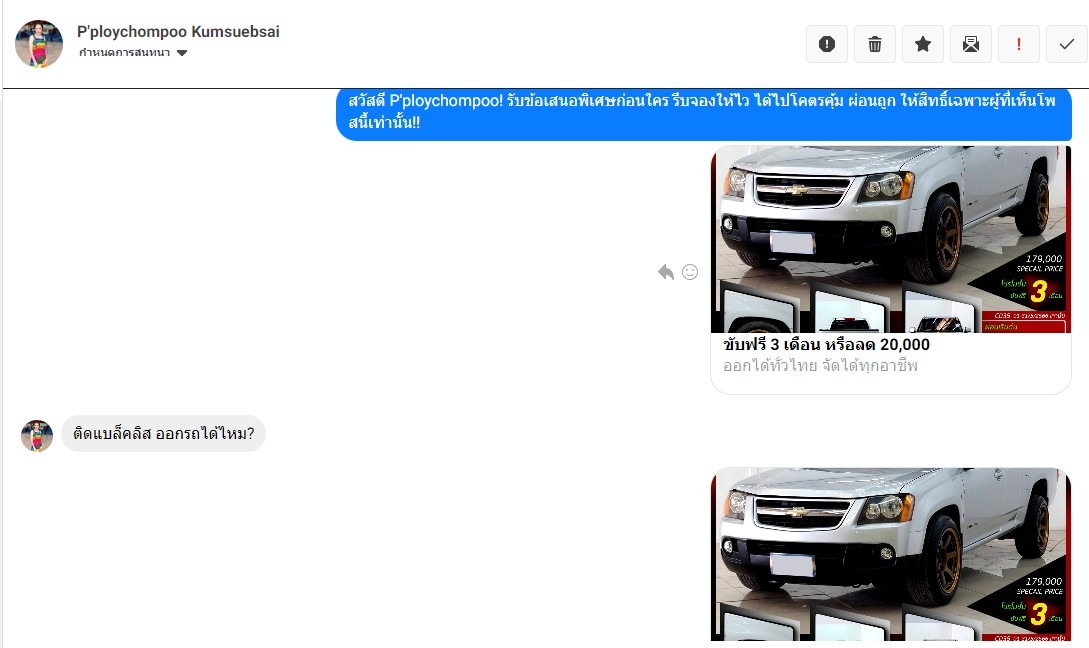The width and height of the screenshot is (1089, 648).
Task: View the large profile picture in header
Action: (x=39, y=44)
